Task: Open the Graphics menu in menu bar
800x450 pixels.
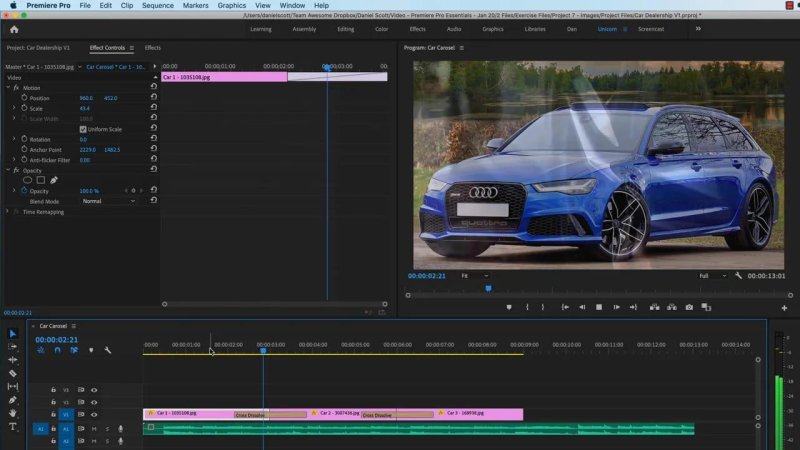Action: pos(232,6)
